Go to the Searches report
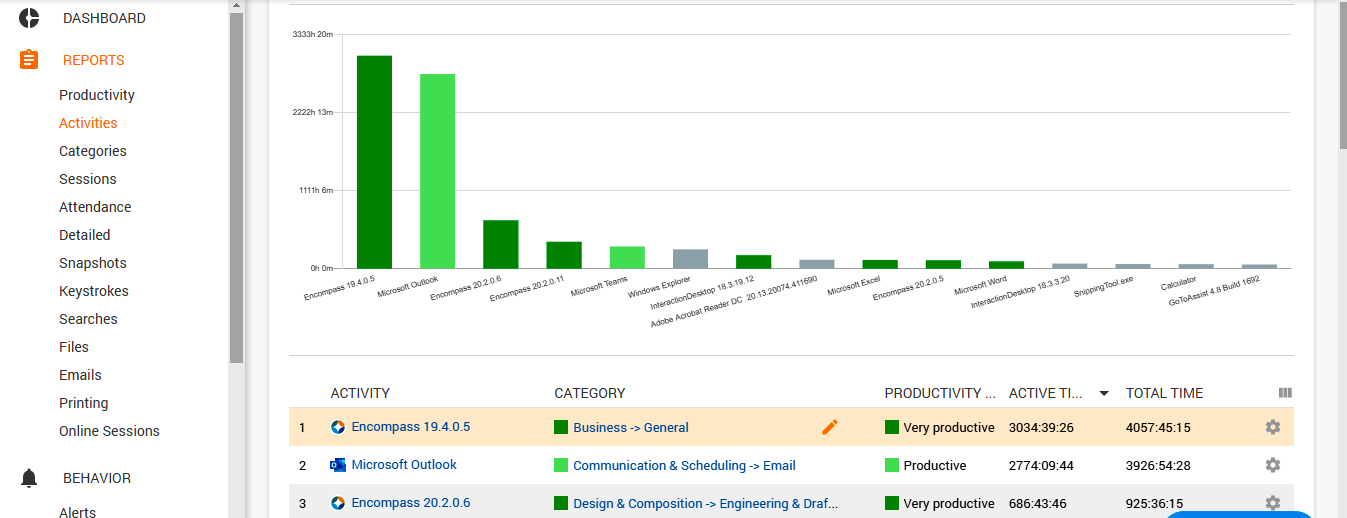This screenshot has width=1347, height=518. tap(88, 319)
